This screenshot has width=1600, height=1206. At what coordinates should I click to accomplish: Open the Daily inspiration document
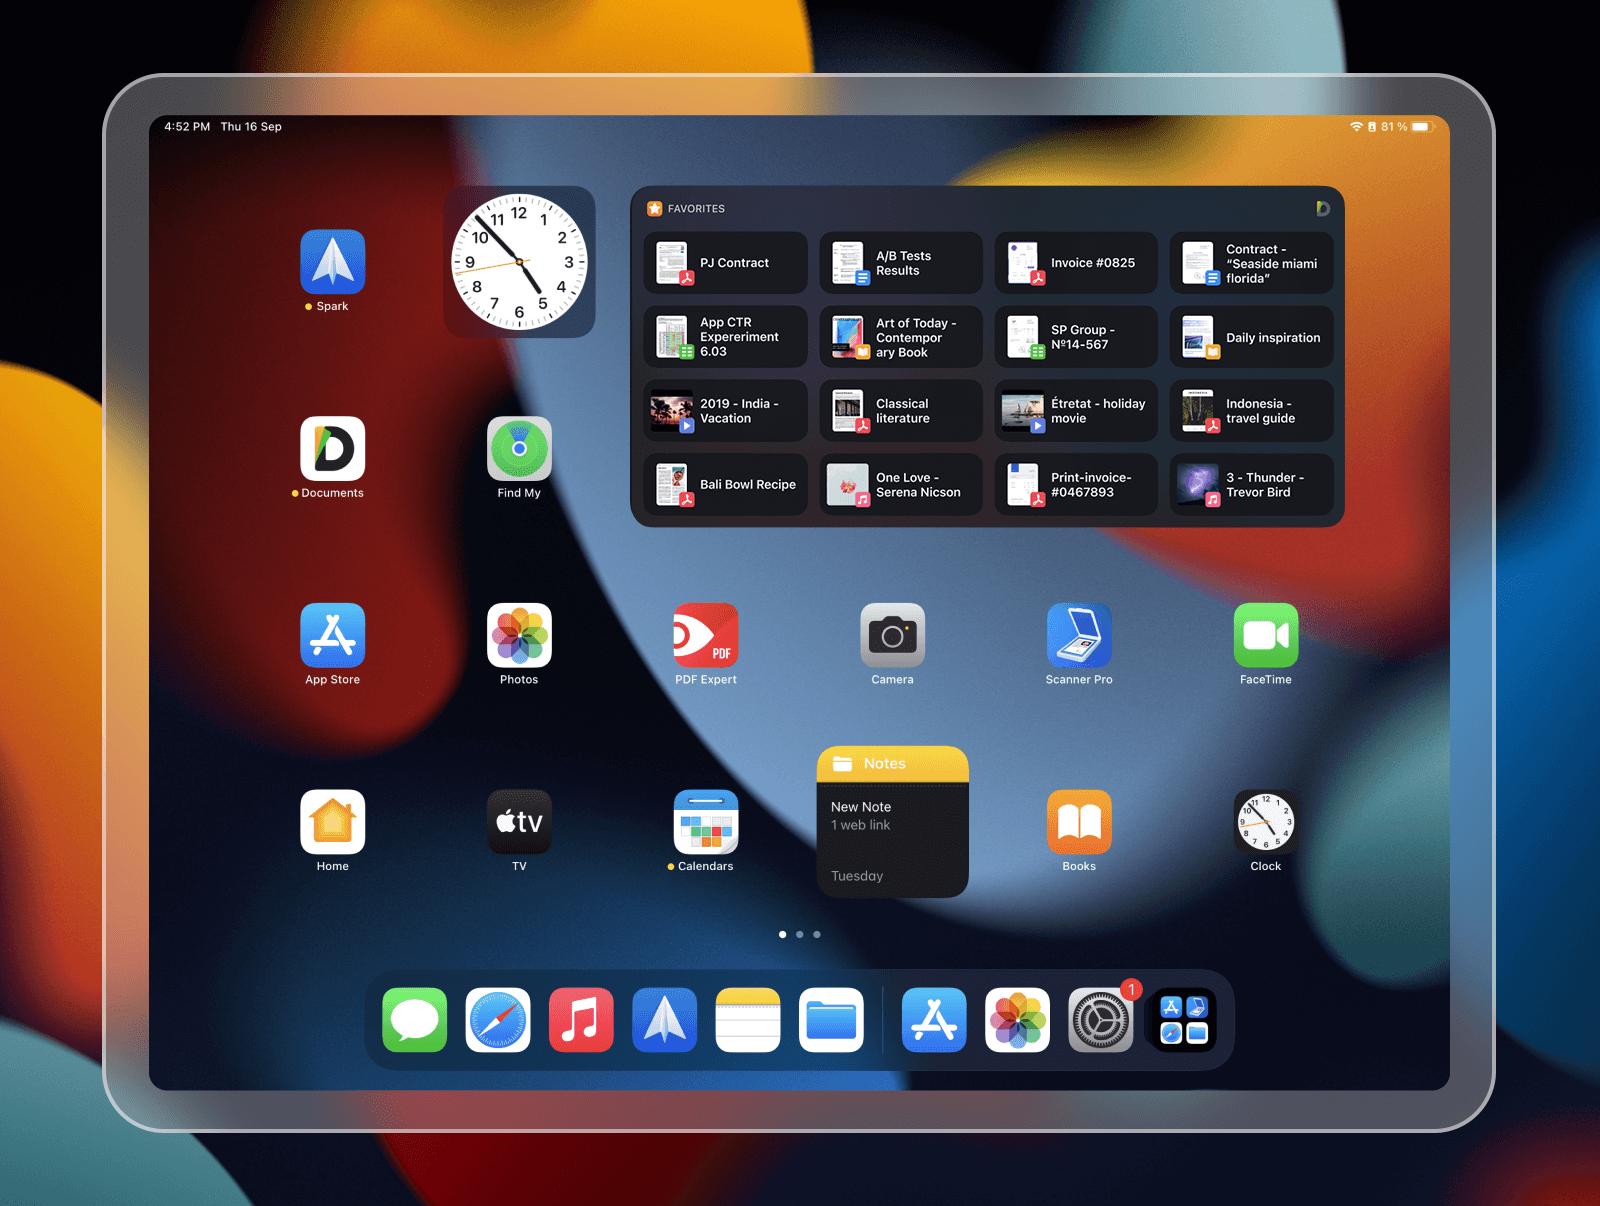coord(1251,337)
